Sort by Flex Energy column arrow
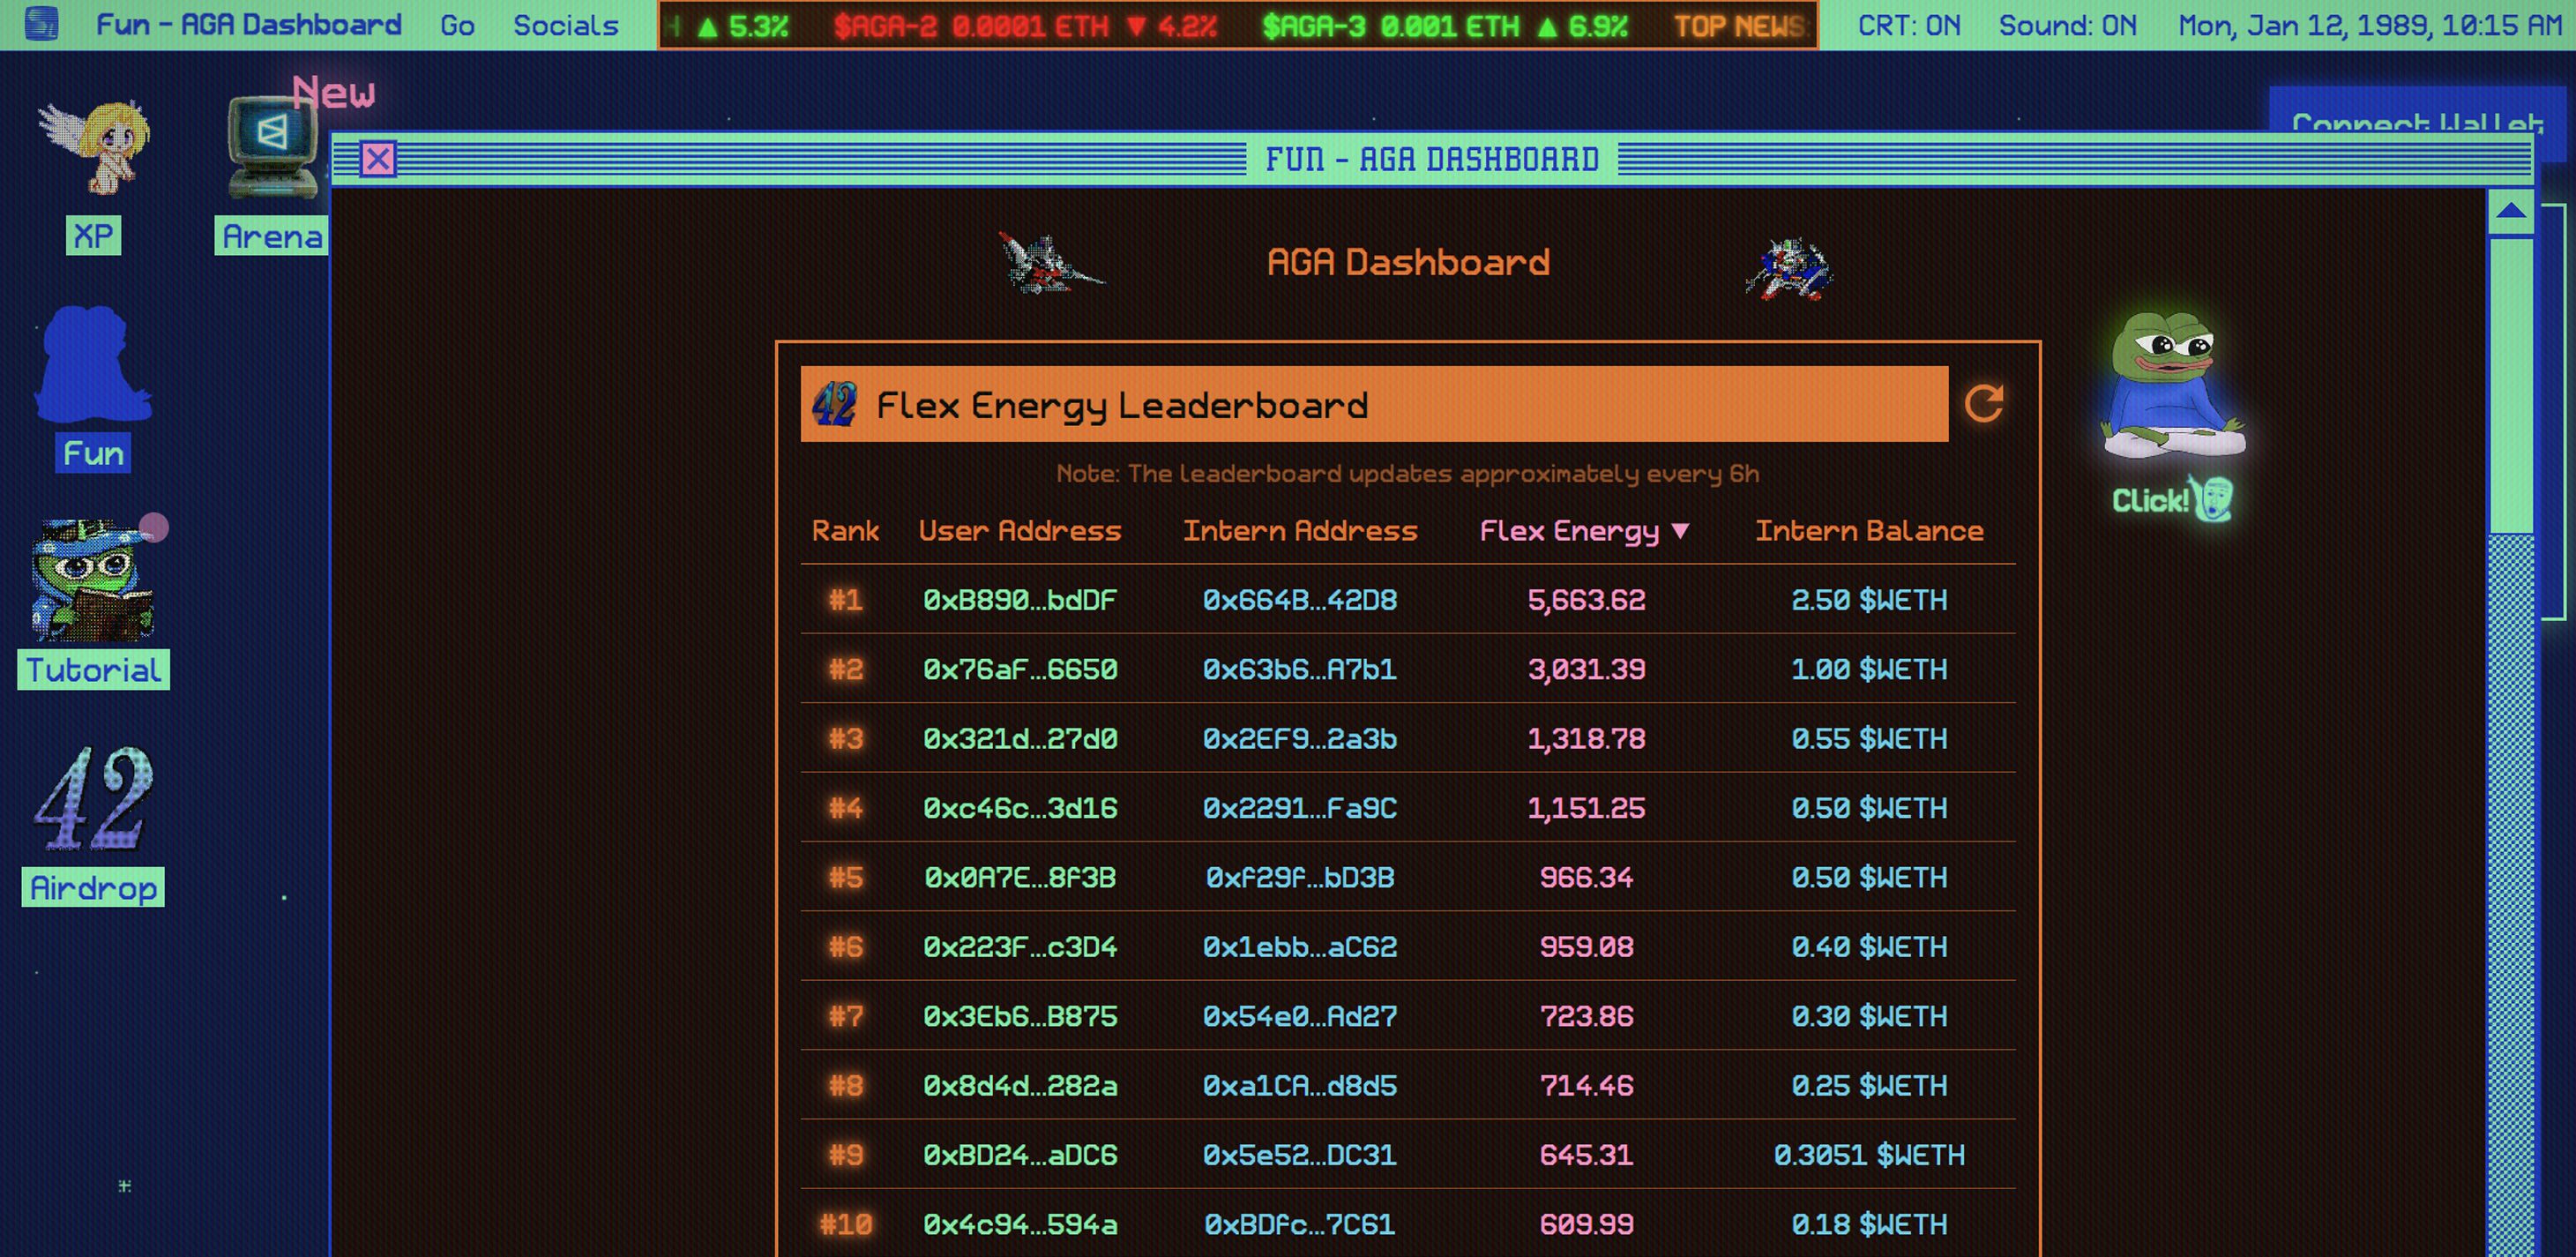 [x=1680, y=531]
